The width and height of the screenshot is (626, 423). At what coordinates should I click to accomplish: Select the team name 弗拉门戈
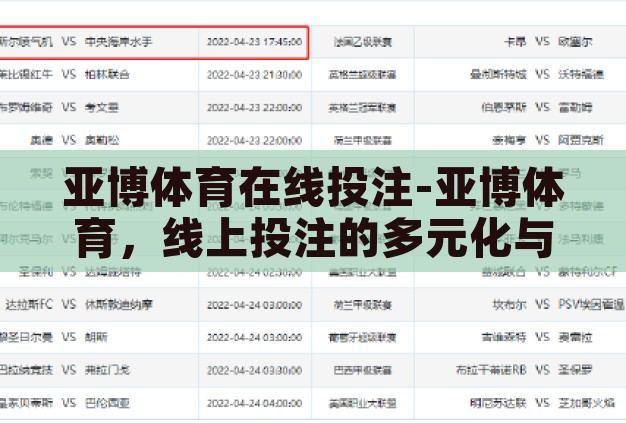coord(107,370)
